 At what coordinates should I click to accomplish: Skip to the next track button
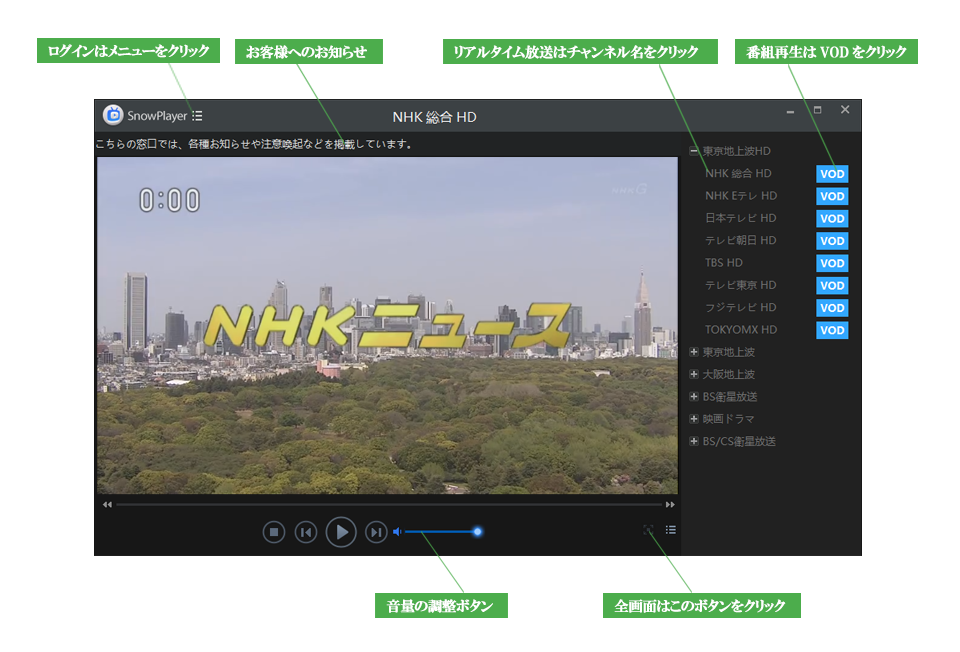pos(376,532)
